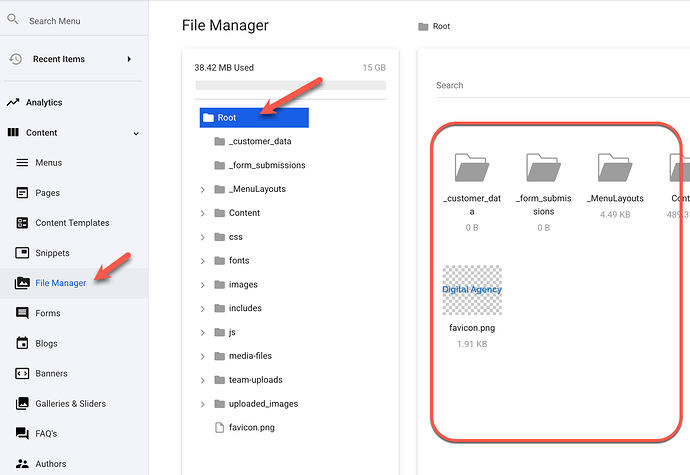Click the Recent Items clock icon
The image size is (690, 475).
[15, 59]
